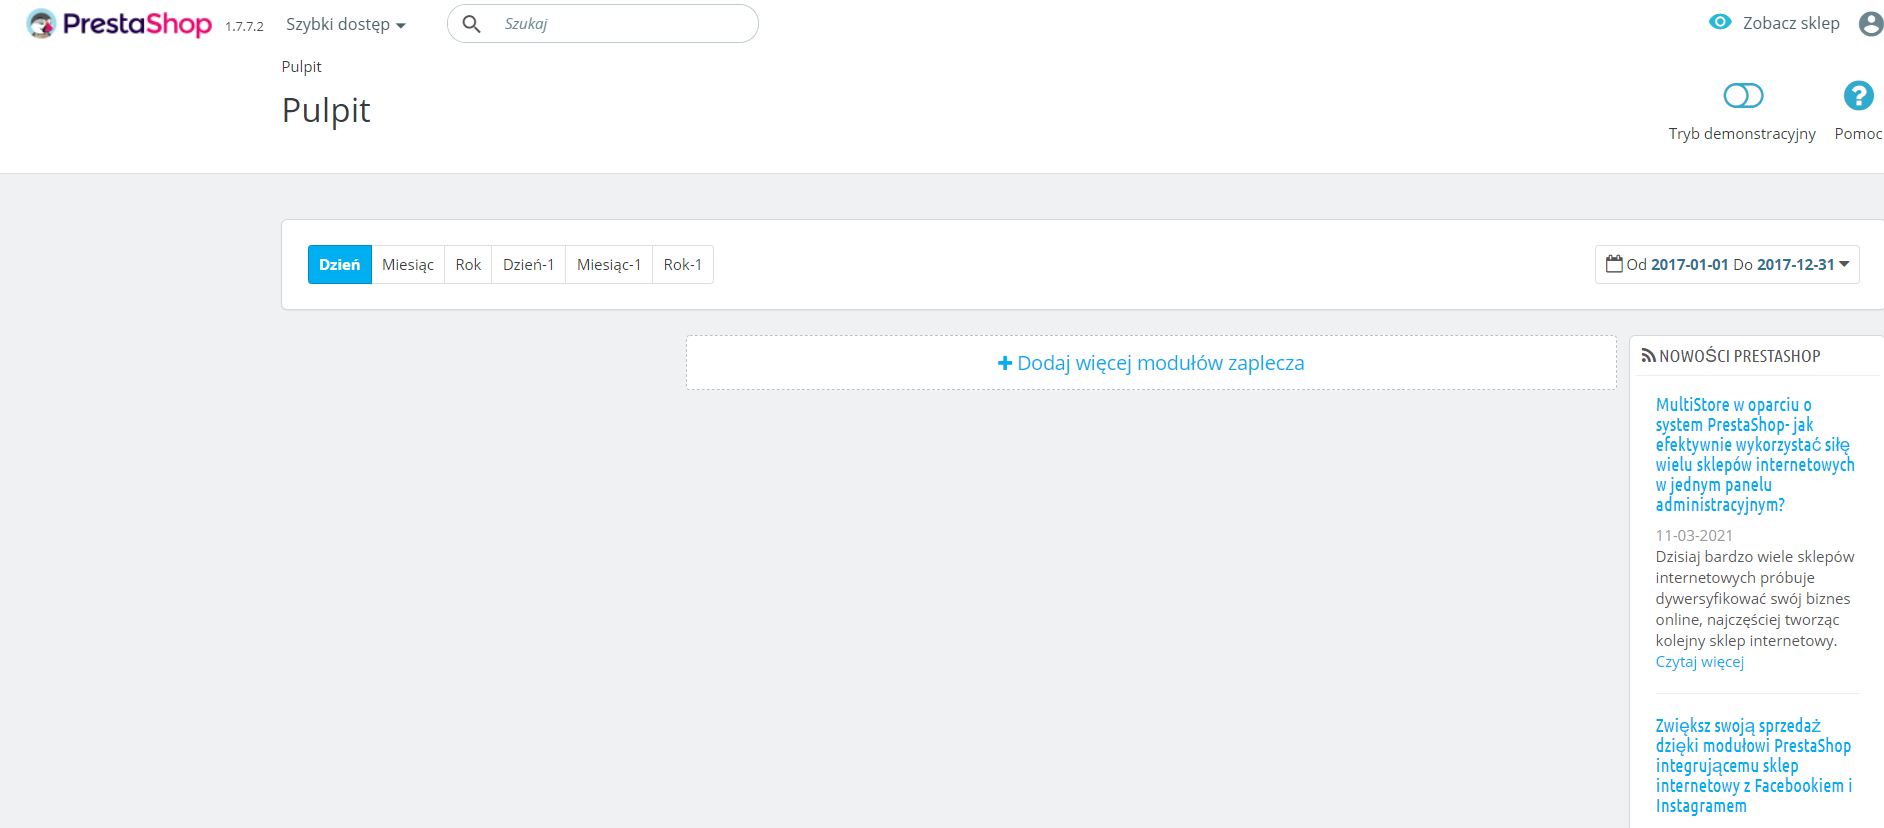The height and width of the screenshot is (828, 1884).
Task: Click the Pulpit breadcrumb link
Action: [301, 67]
